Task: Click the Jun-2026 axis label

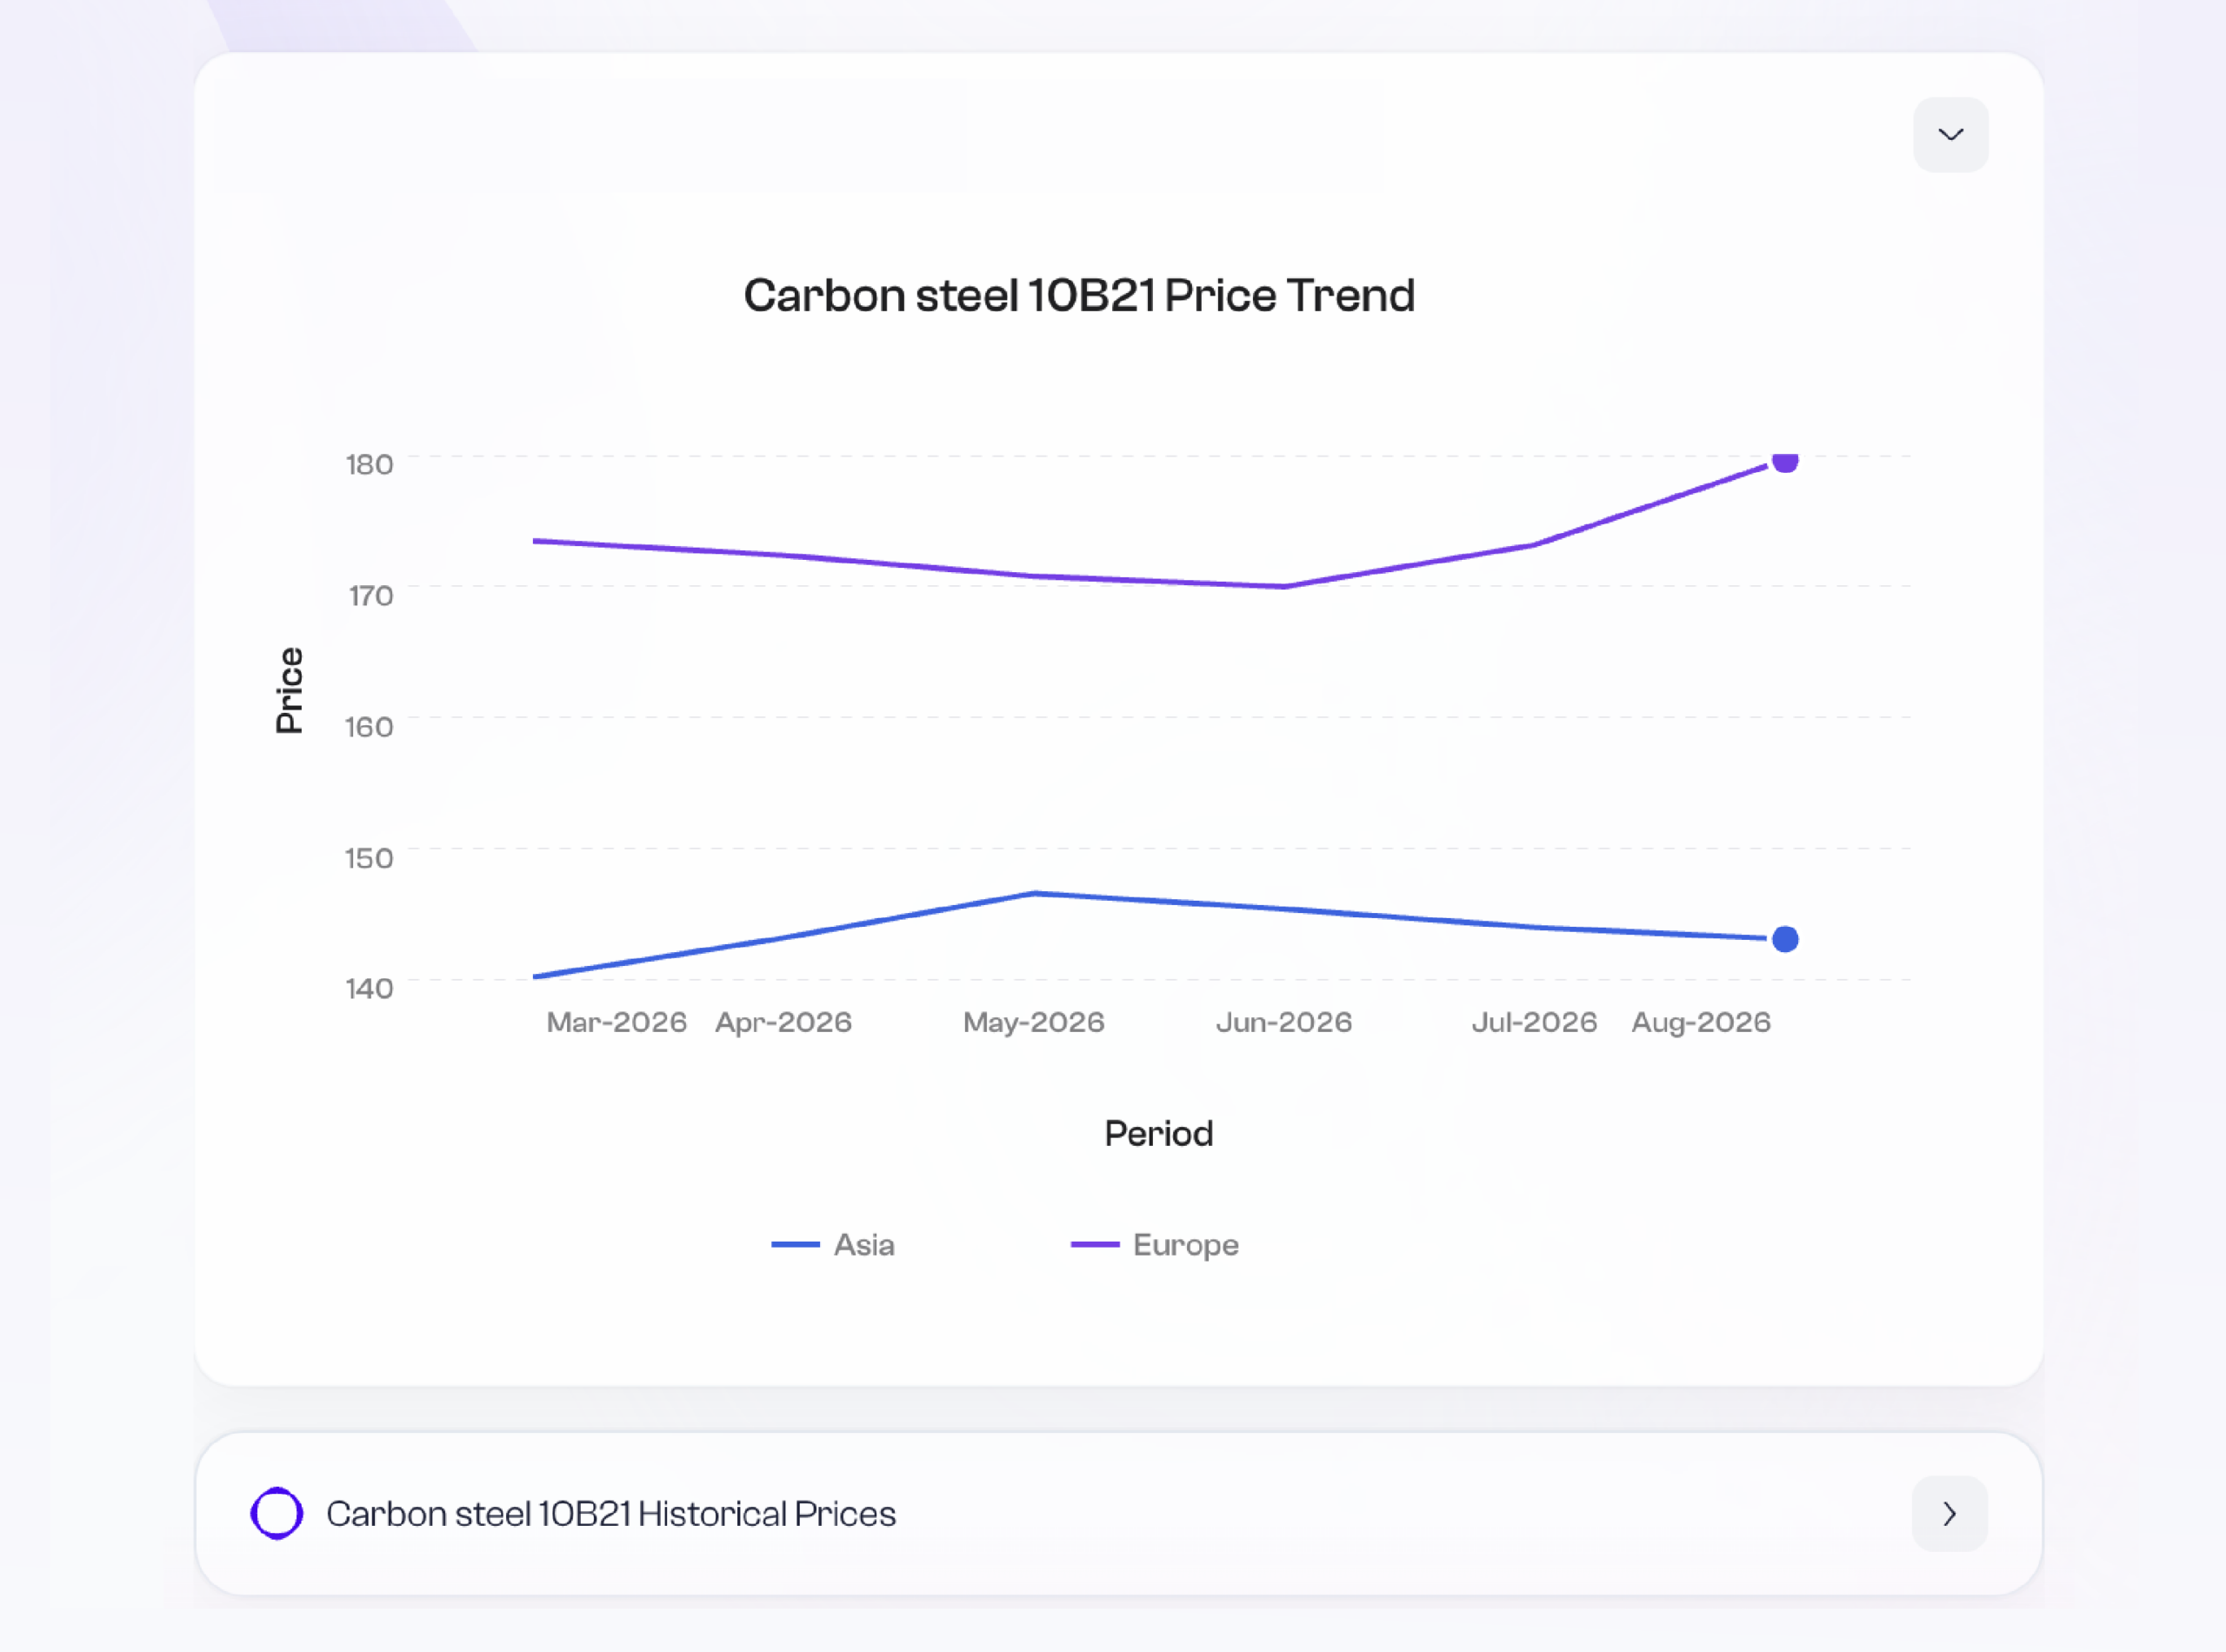Action: 1284,1022
